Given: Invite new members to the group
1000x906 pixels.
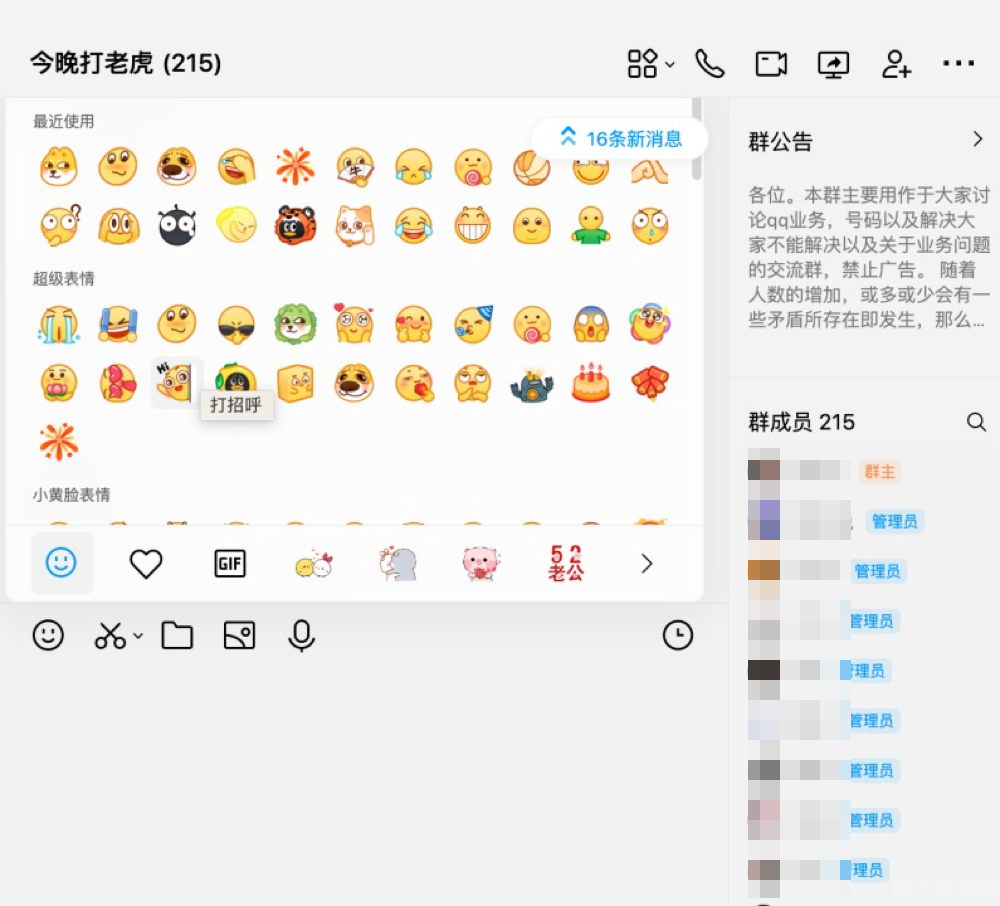Looking at the screenshot, I should pos(895,63).
